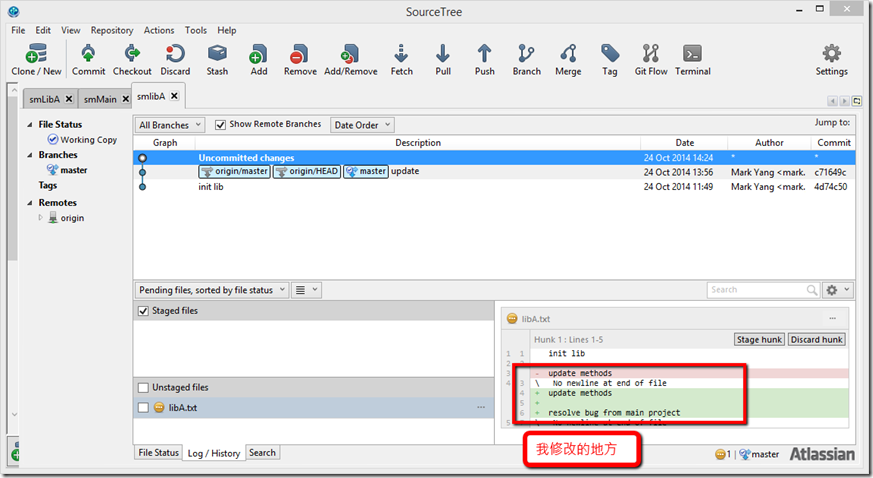Open the Actions menu
Viewport: 873px width, 478px height.
pyautogui.click(x=159, y=30)
